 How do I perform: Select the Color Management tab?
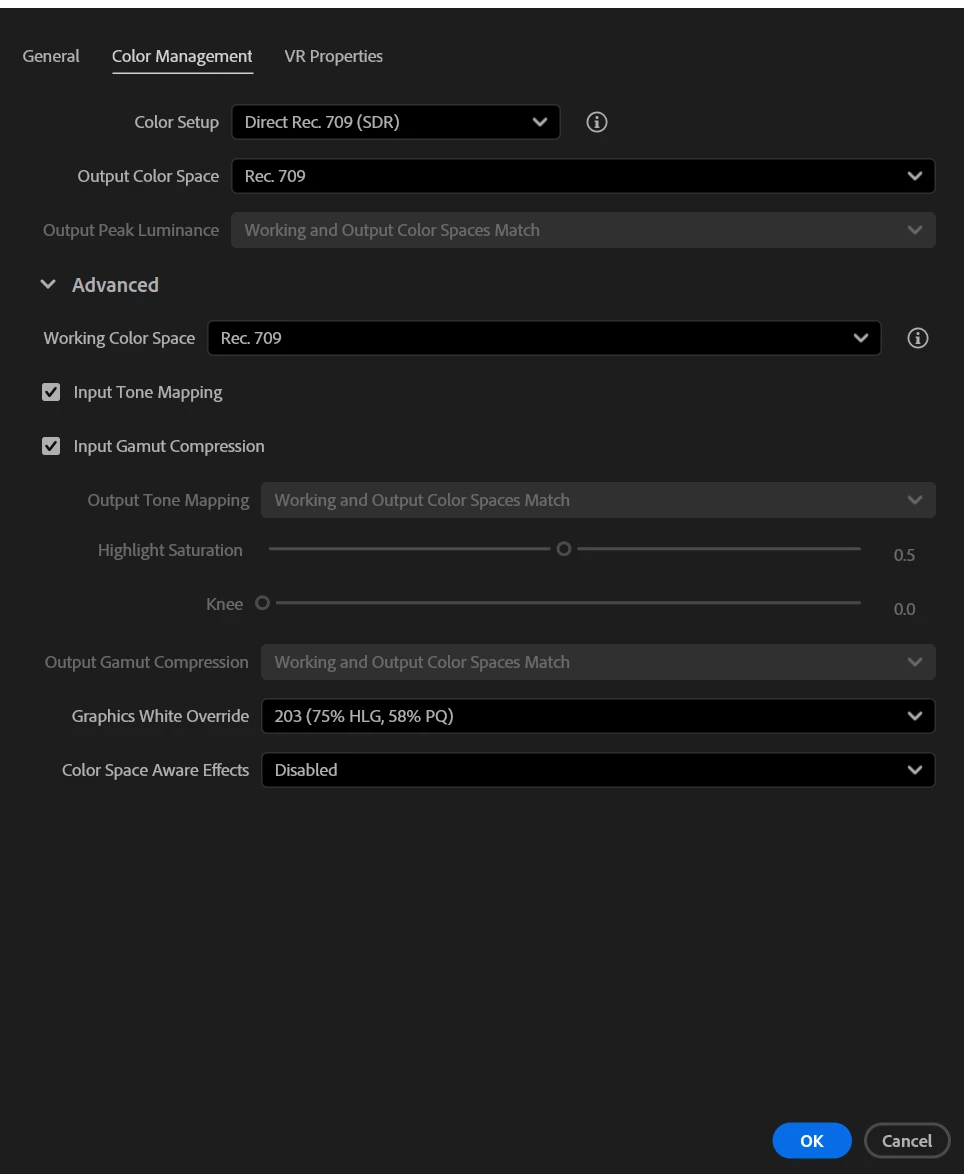coord(182,57)
